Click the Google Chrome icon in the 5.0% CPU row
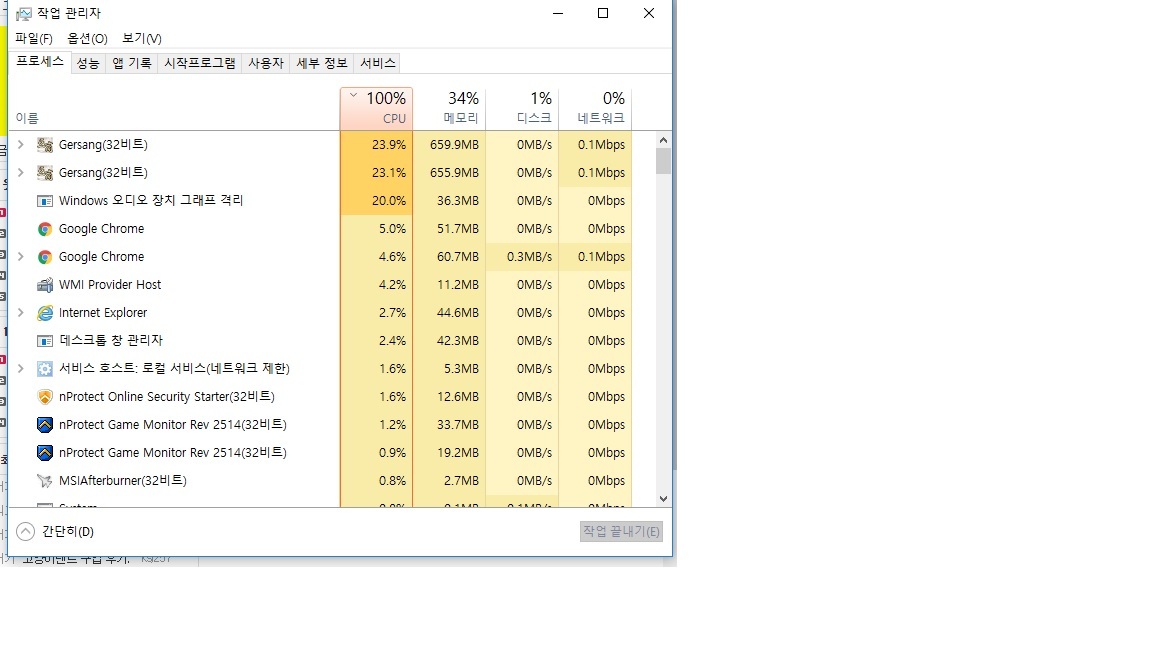Viewport: 1152px width, 648px height. 45,229
